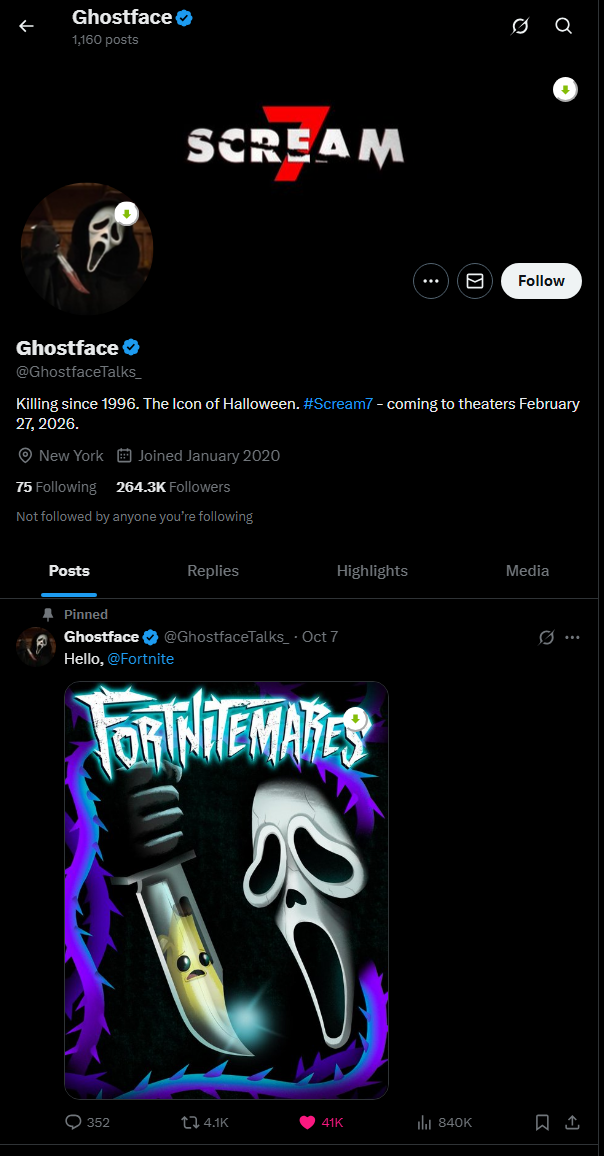Repost the pinned Fortnitemares post
Screen dimensions: 604x1156
point(205,1122)
